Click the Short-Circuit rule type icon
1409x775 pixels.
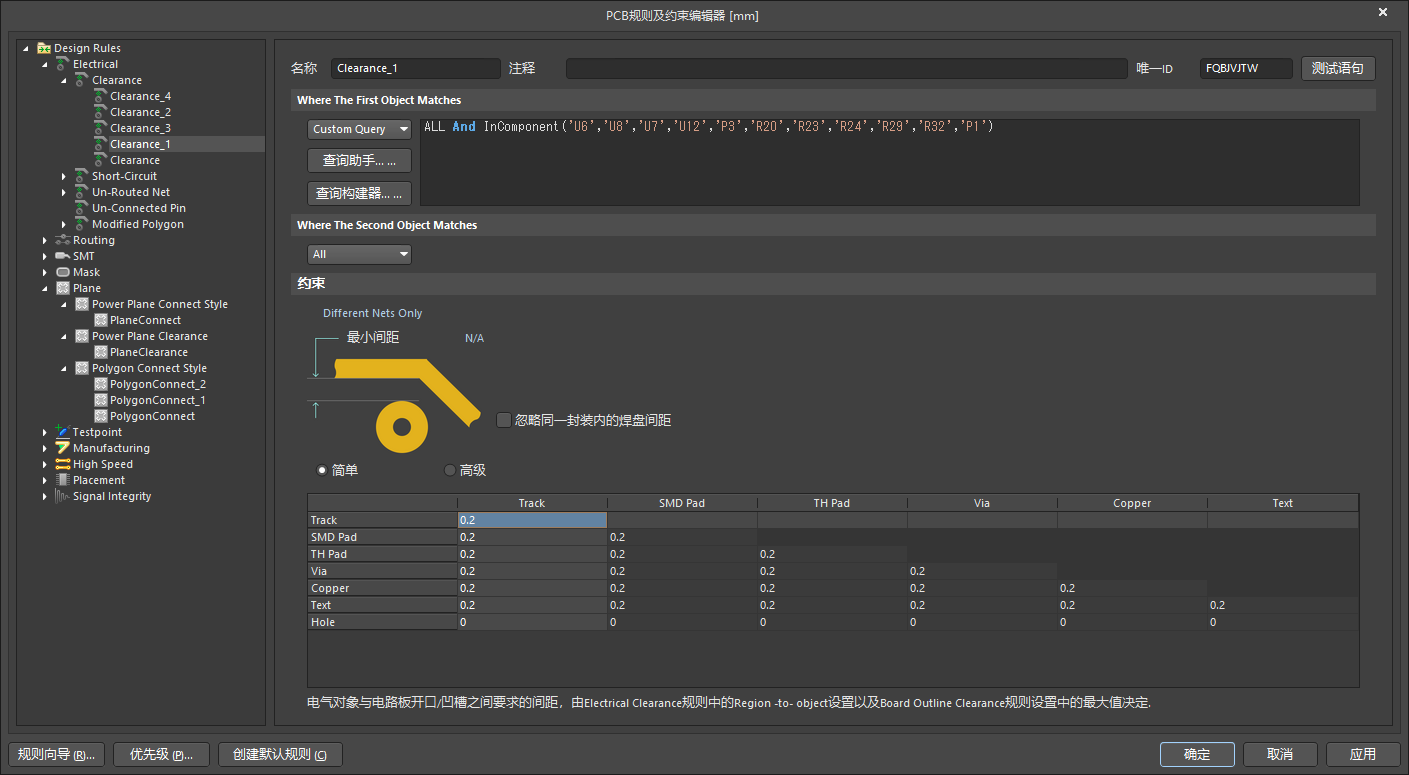coord(82,176)
